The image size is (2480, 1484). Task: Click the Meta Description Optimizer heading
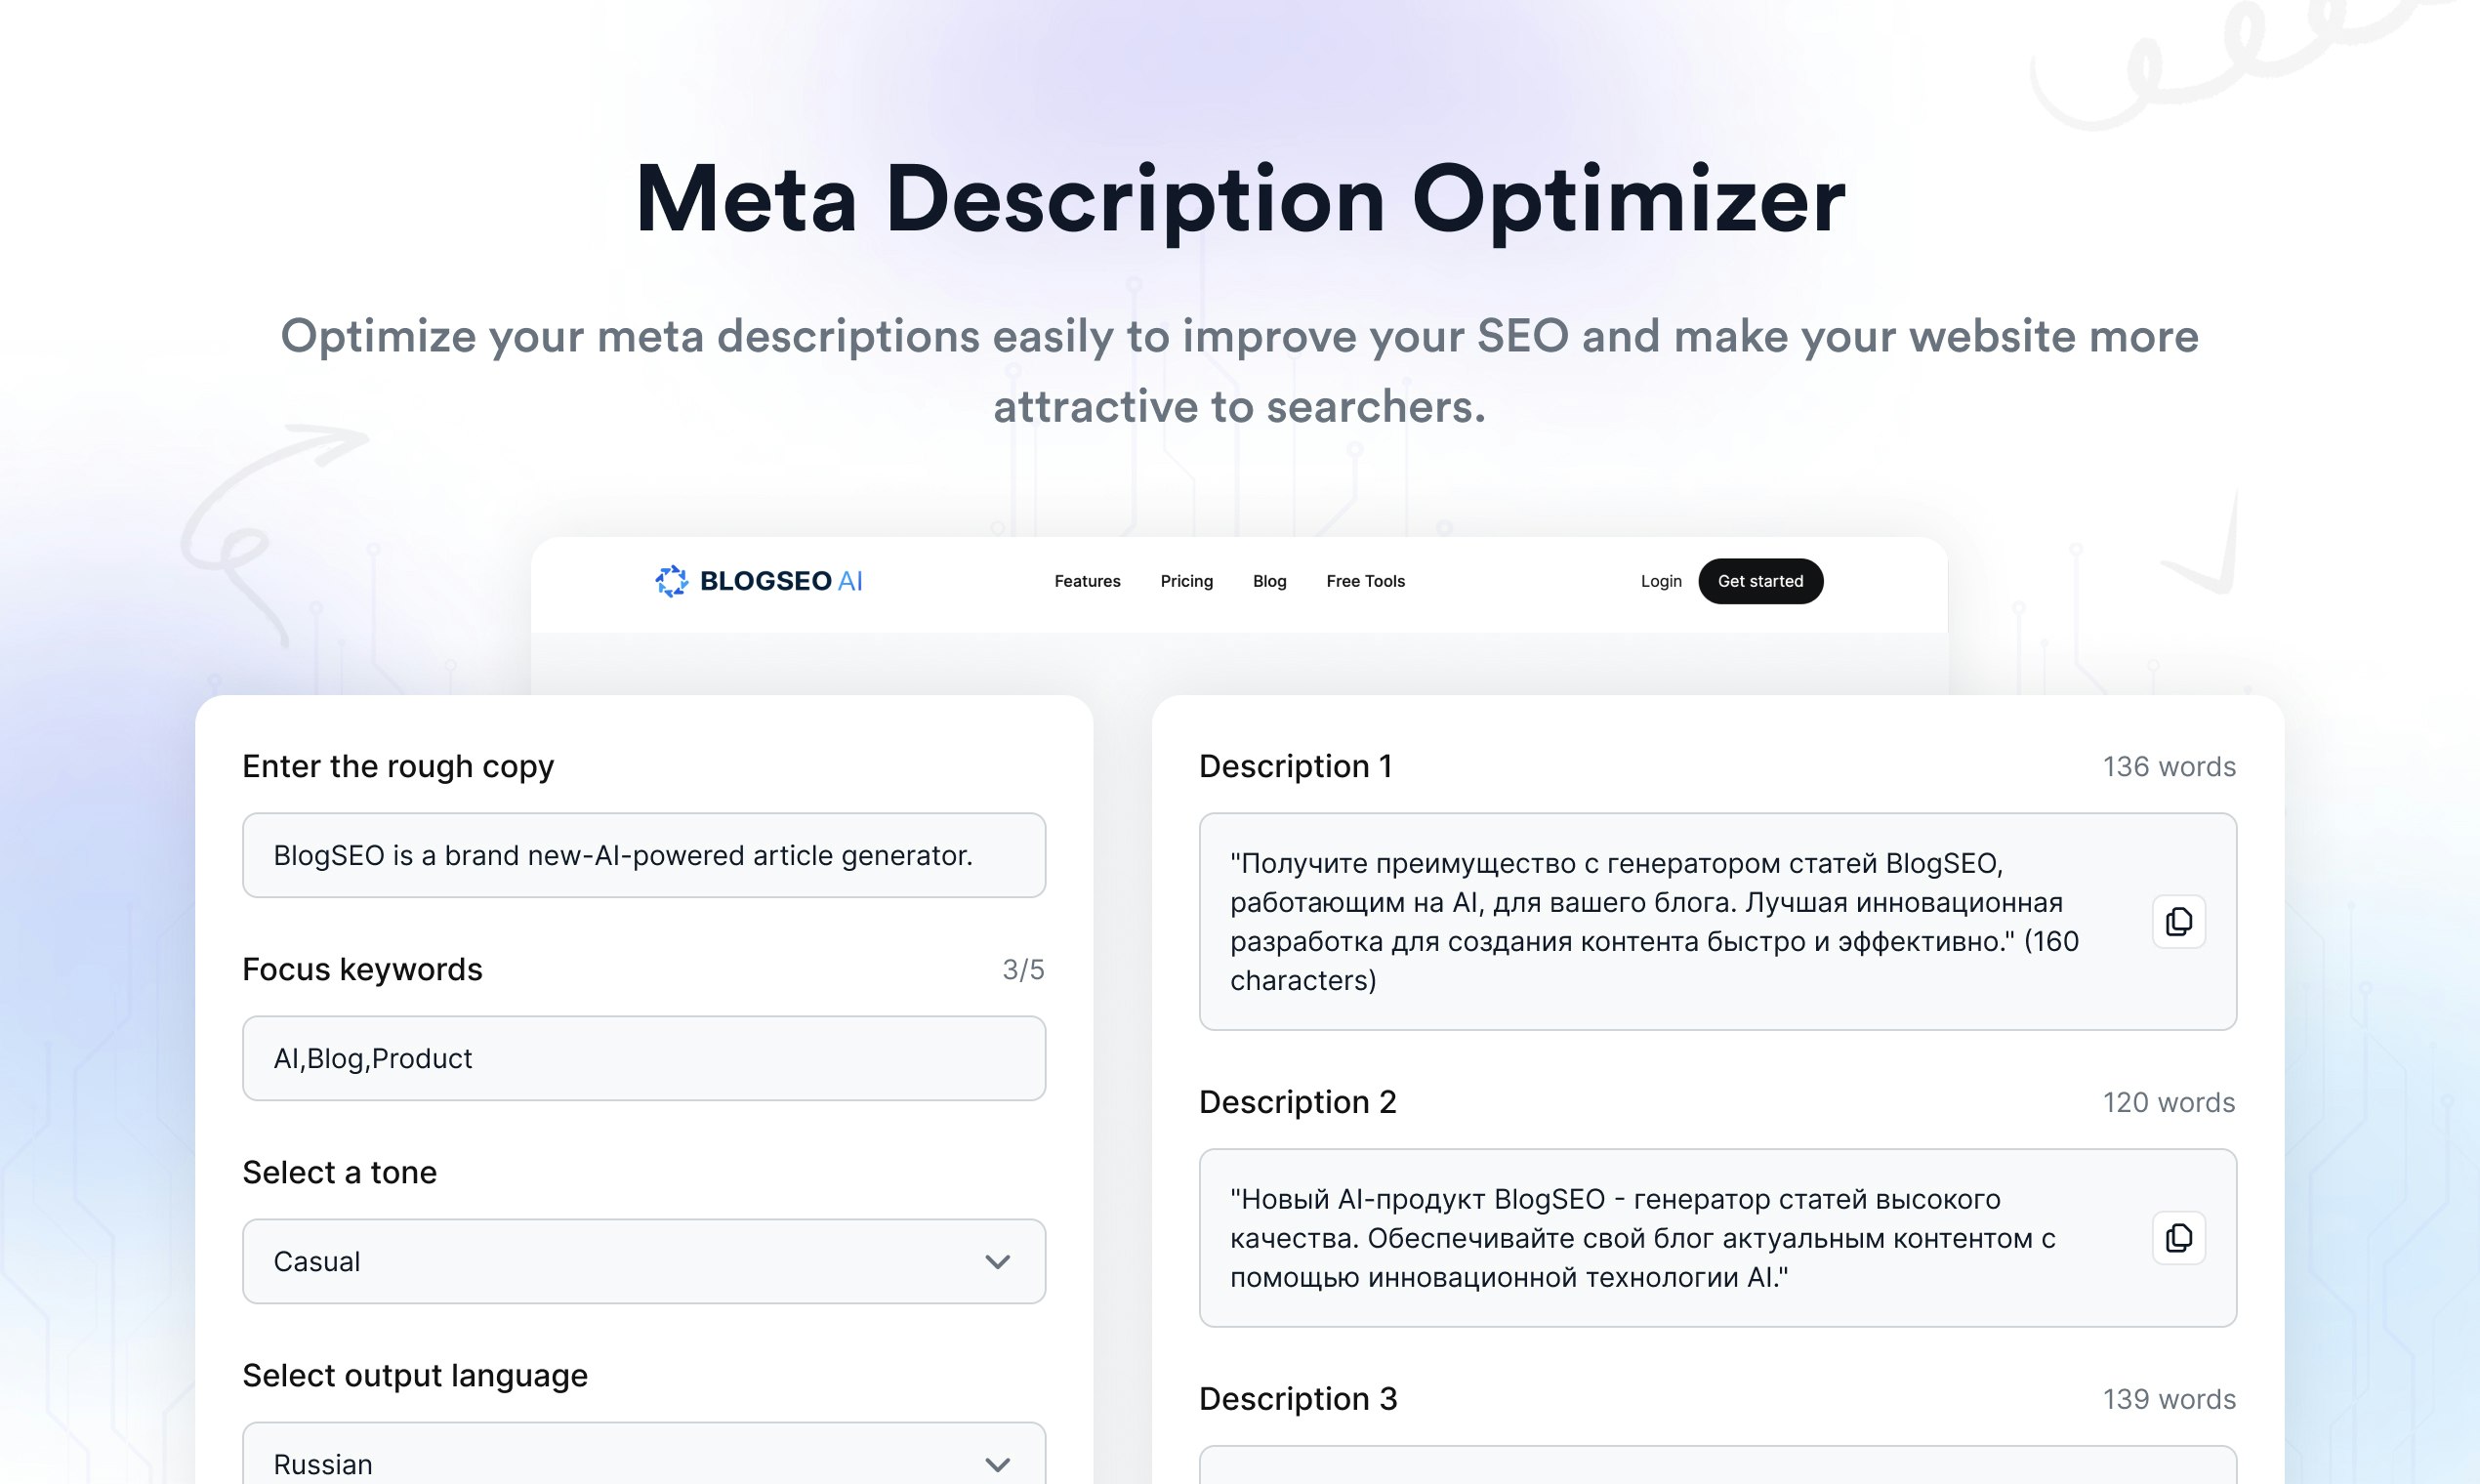click(1240, 199)
